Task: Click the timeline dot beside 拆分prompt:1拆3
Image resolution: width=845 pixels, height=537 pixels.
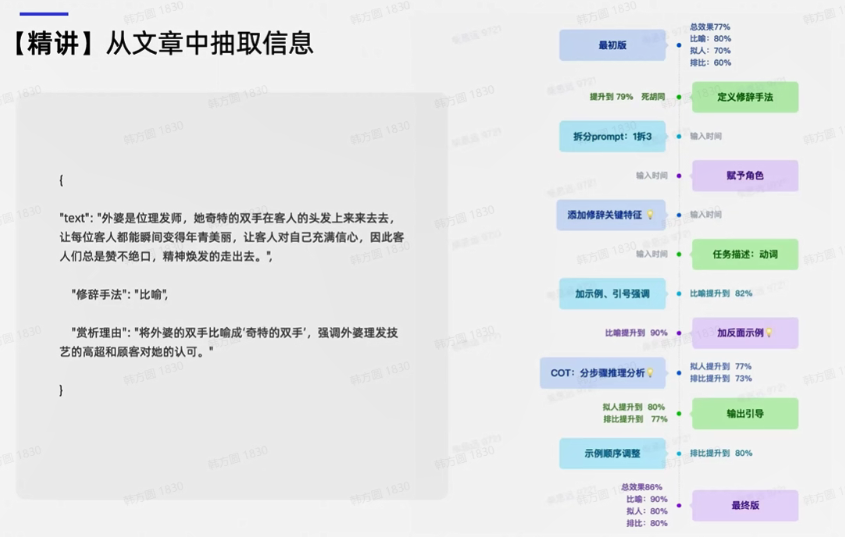Action: 679,136
